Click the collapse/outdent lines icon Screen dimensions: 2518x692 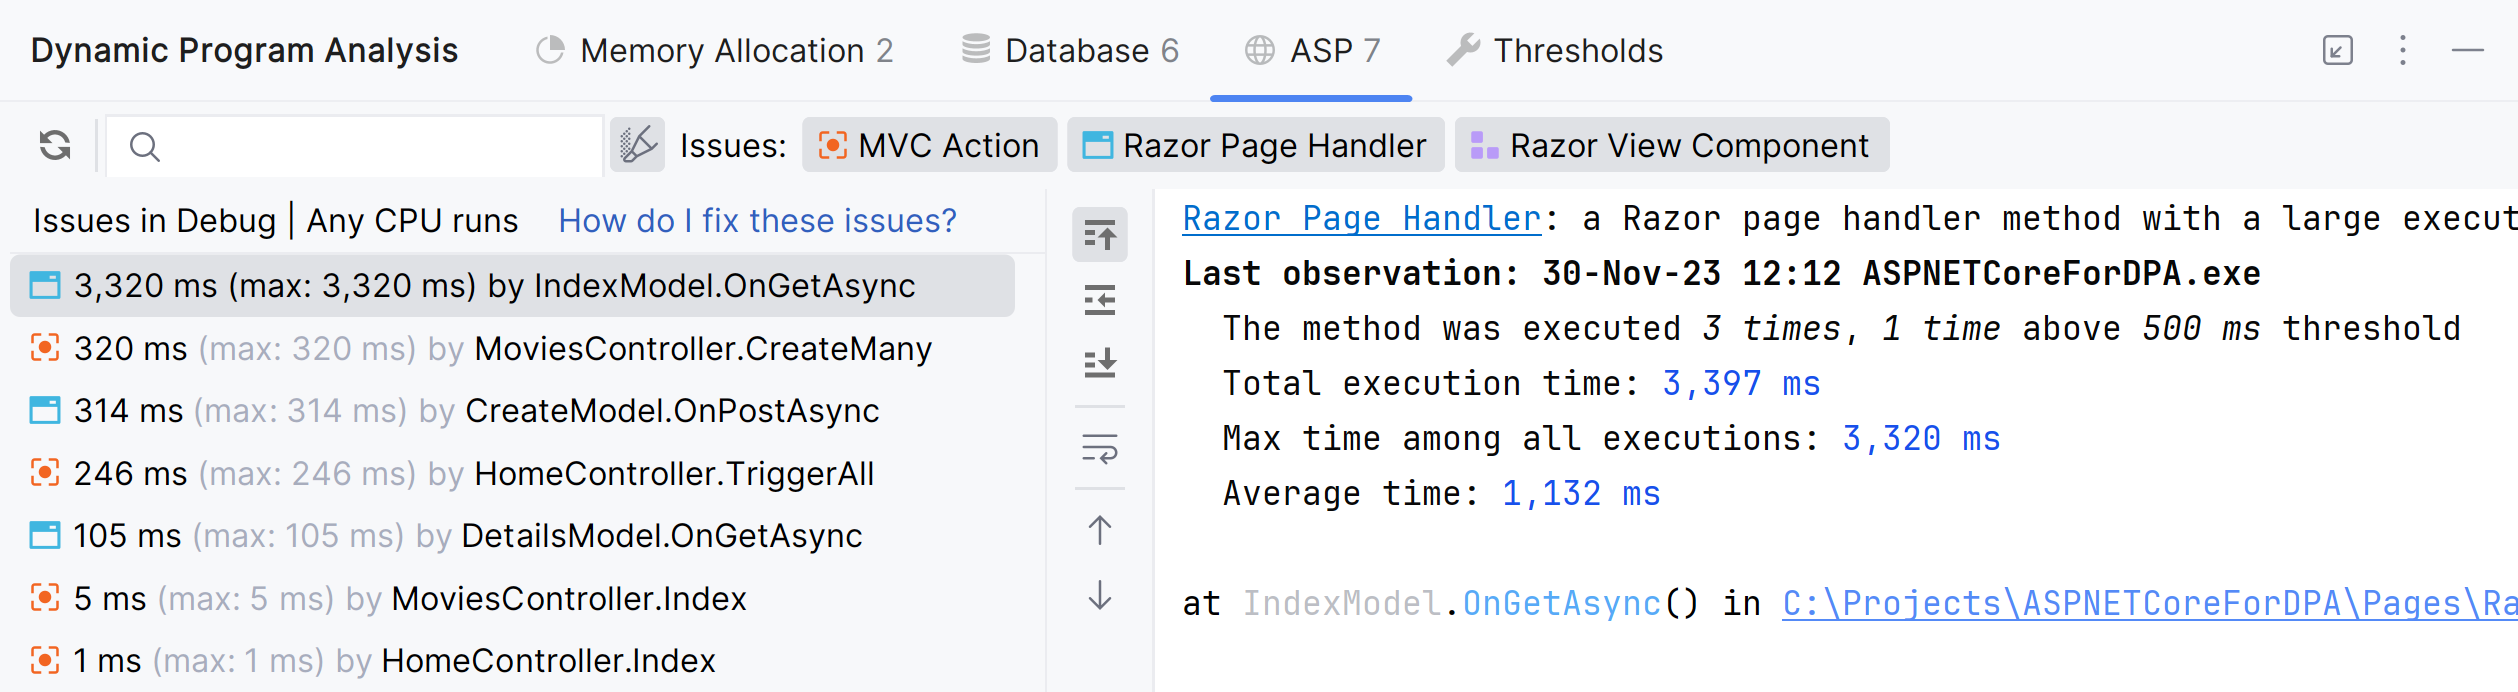tap(1100, 299)
